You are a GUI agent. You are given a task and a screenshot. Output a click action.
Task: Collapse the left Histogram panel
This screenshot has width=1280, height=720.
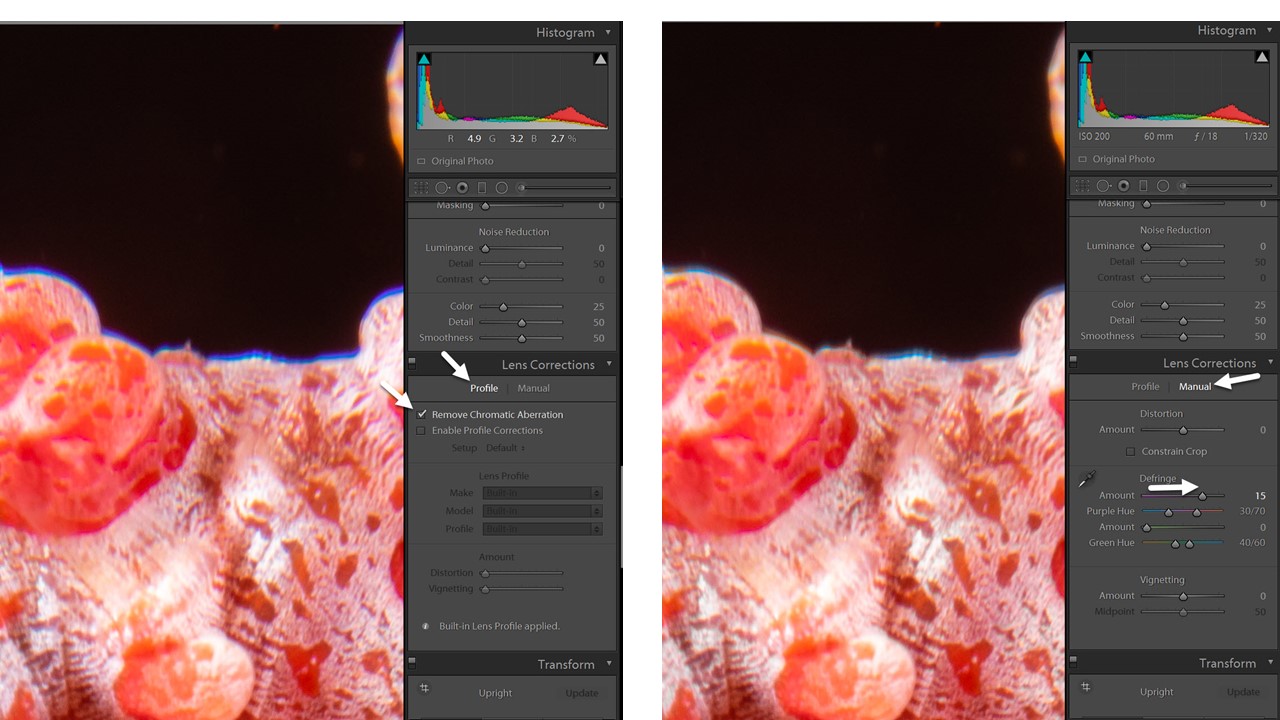click(607, 33)
